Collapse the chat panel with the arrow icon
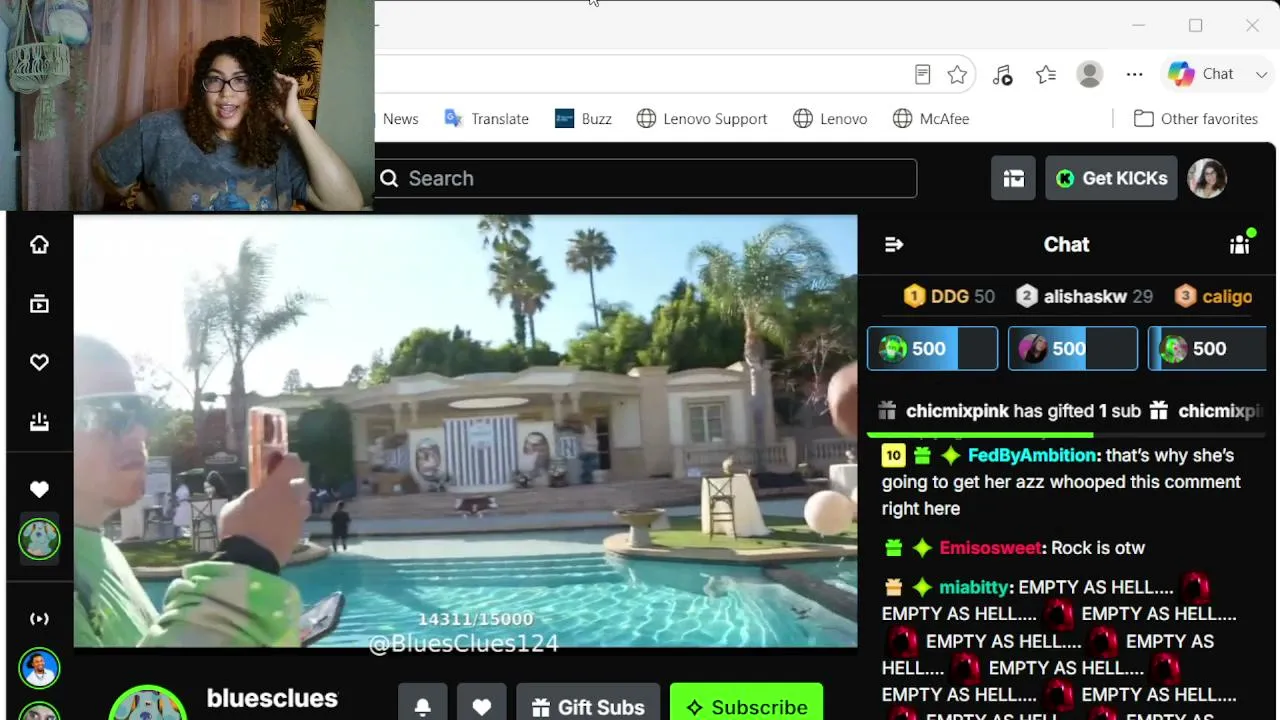Viewport: 1280px width, 720px height. coord(894,244)
